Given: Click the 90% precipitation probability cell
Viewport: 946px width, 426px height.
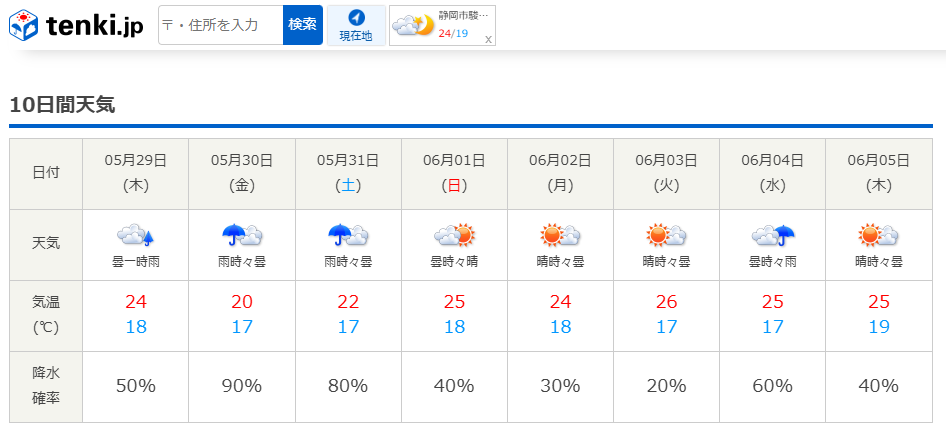Looking at the screenshot, I should [x=242, y=386].
